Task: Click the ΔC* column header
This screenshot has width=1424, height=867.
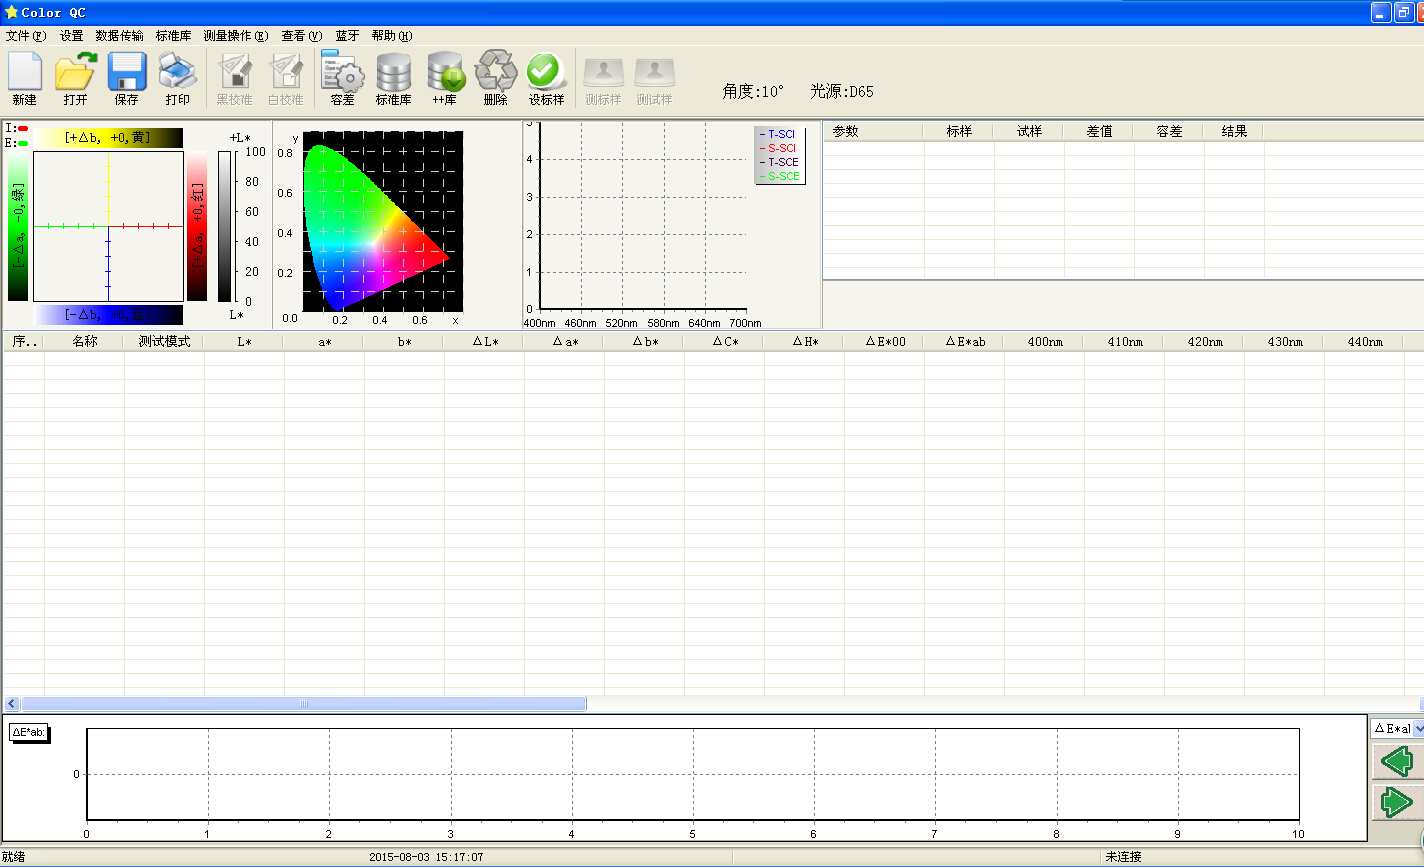Action: [x=724, y=341]
